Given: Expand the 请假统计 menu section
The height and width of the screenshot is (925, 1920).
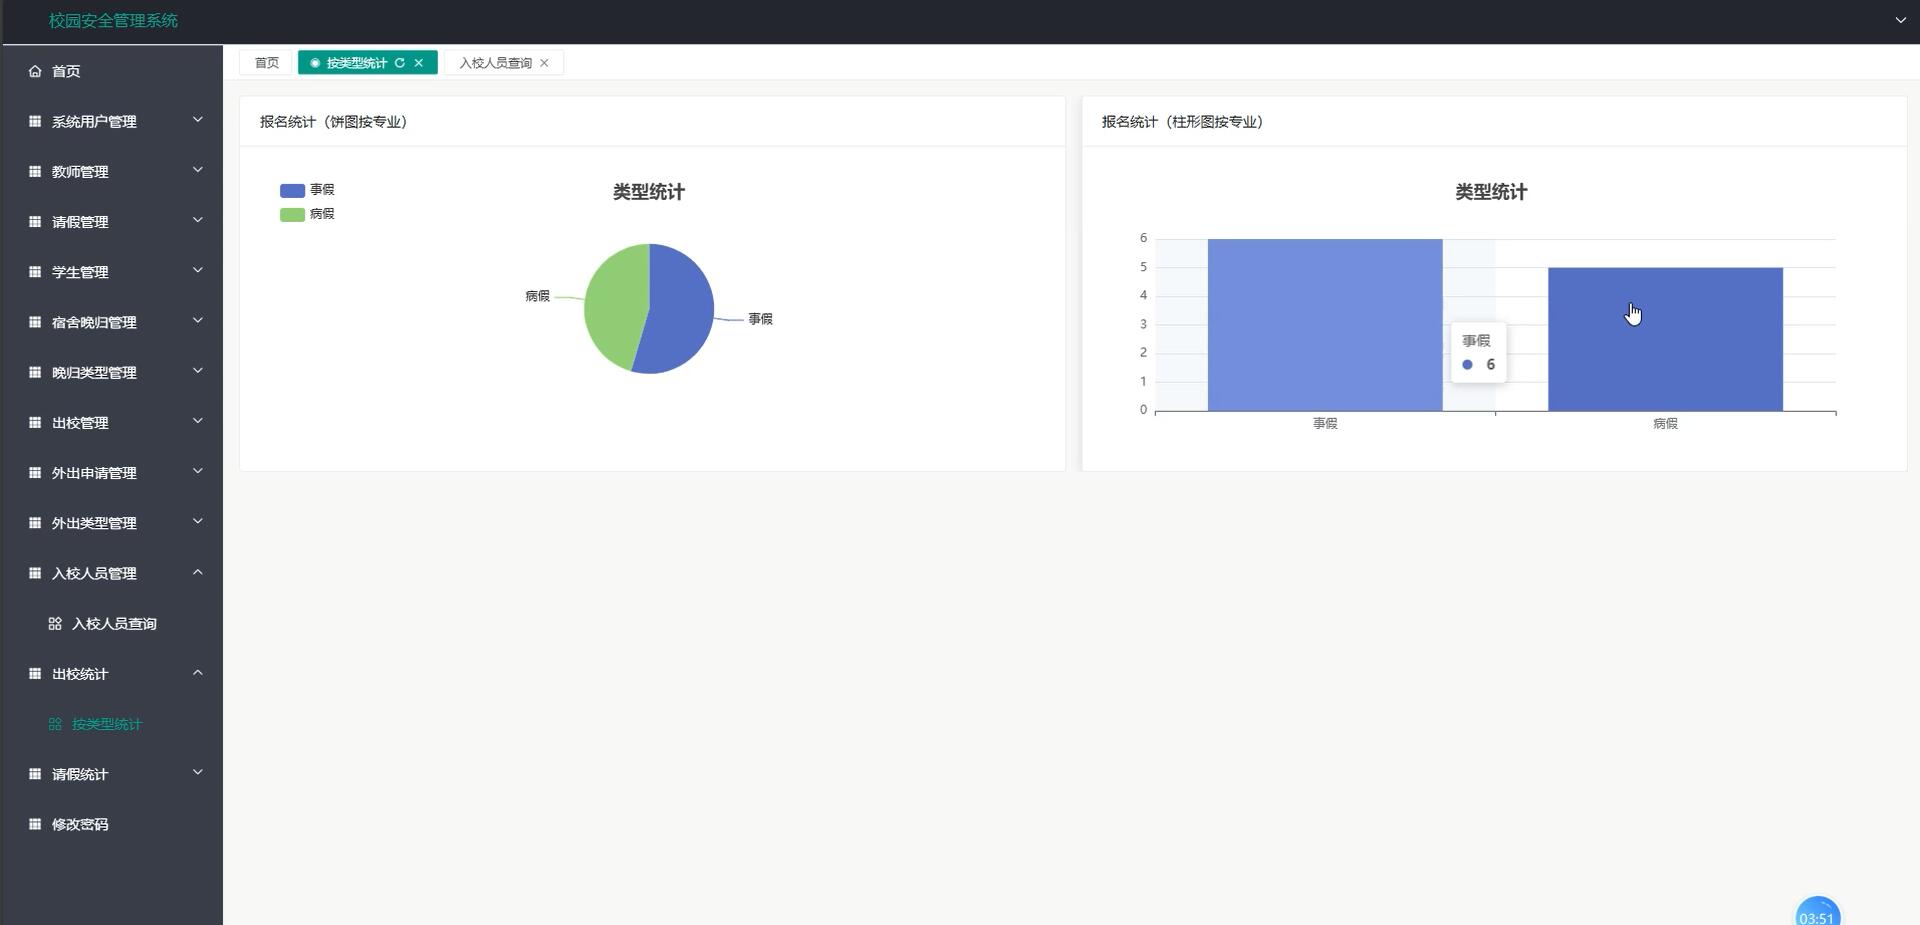Looking at the screenshot, I should 112,773.
